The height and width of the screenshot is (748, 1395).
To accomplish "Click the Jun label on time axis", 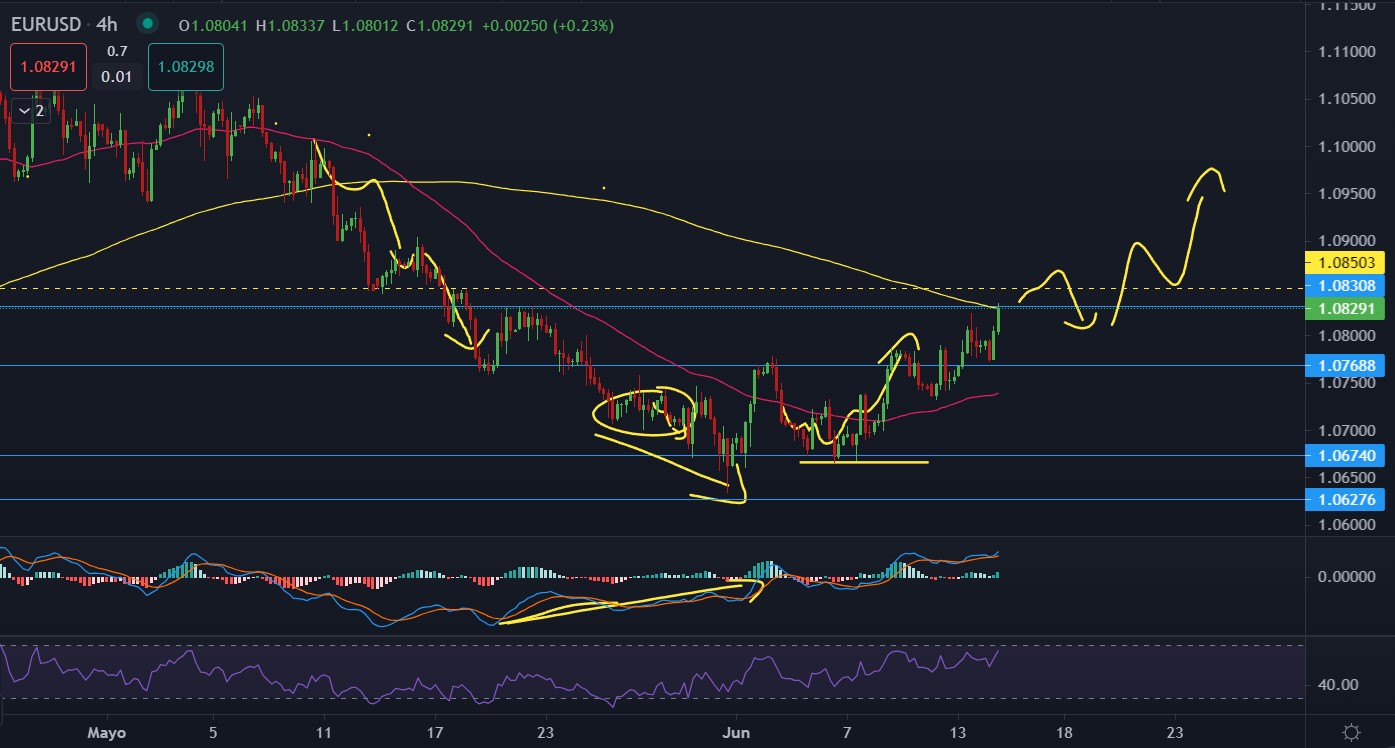I will [736, 732].
